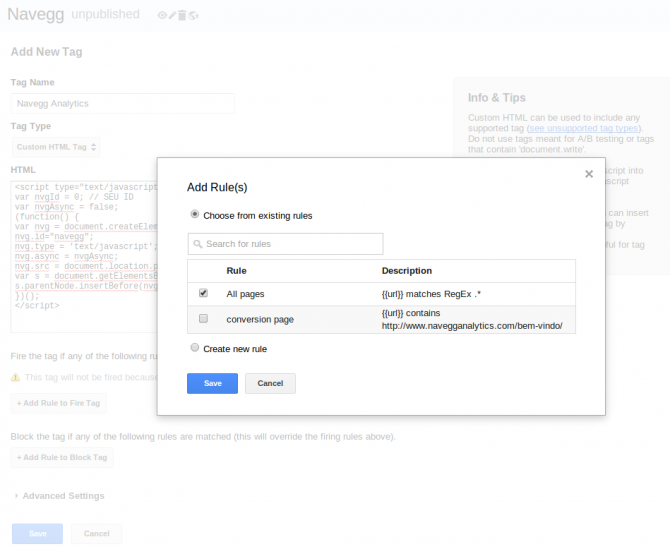This screenshot has height=549, width=670.
Task: Click the warning triangle icon beside tag notice
Action: click(x=15, y=377)
